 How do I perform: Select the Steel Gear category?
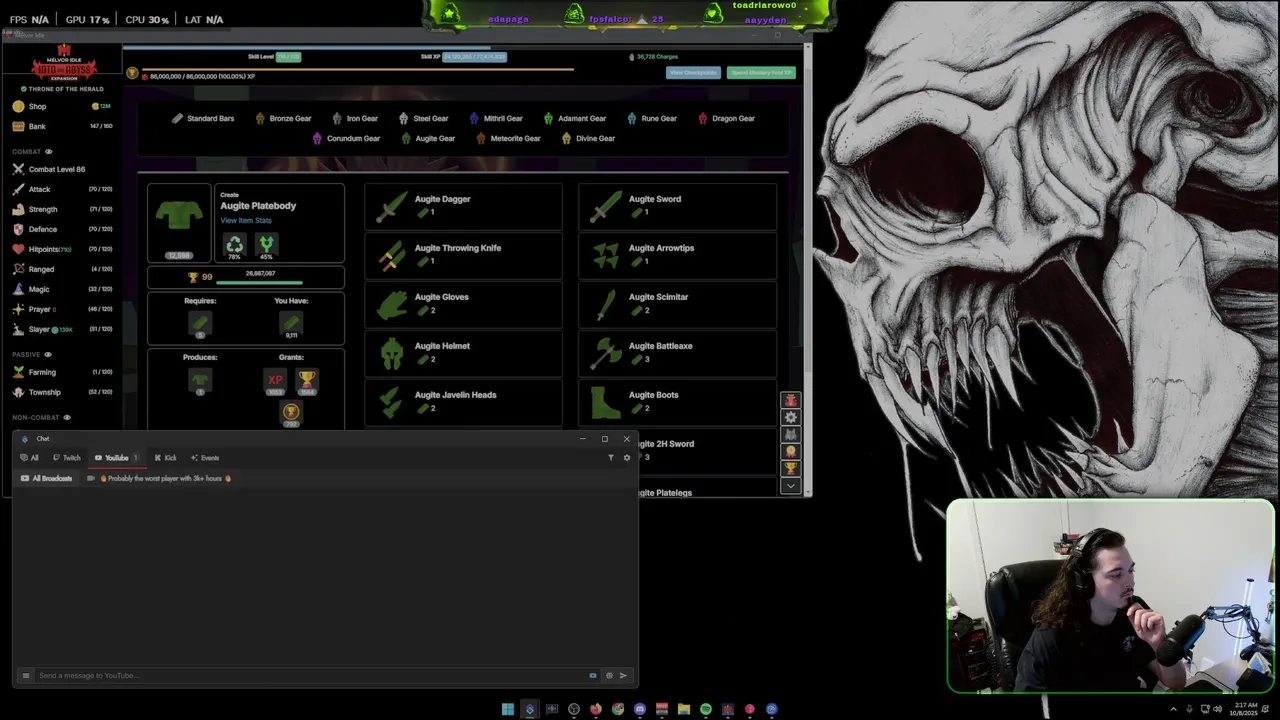coord(423,118)
